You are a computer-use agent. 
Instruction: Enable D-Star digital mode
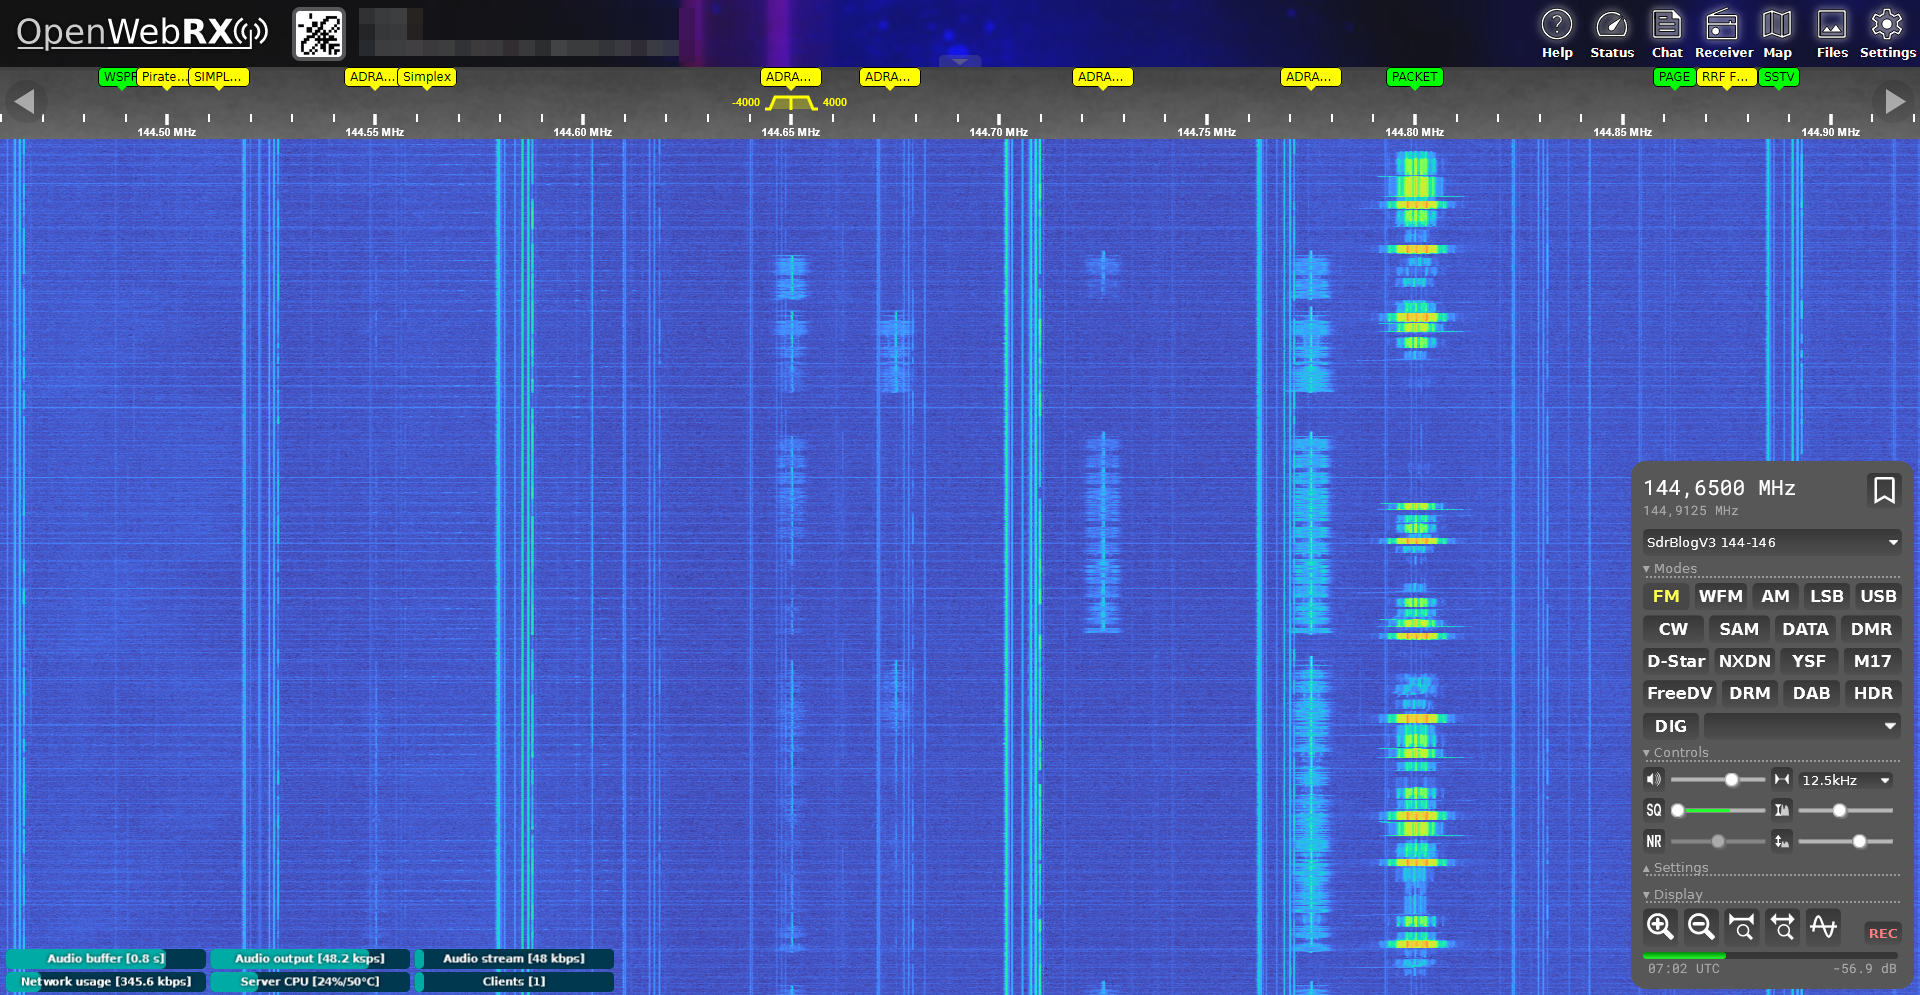coord(1676,661)
